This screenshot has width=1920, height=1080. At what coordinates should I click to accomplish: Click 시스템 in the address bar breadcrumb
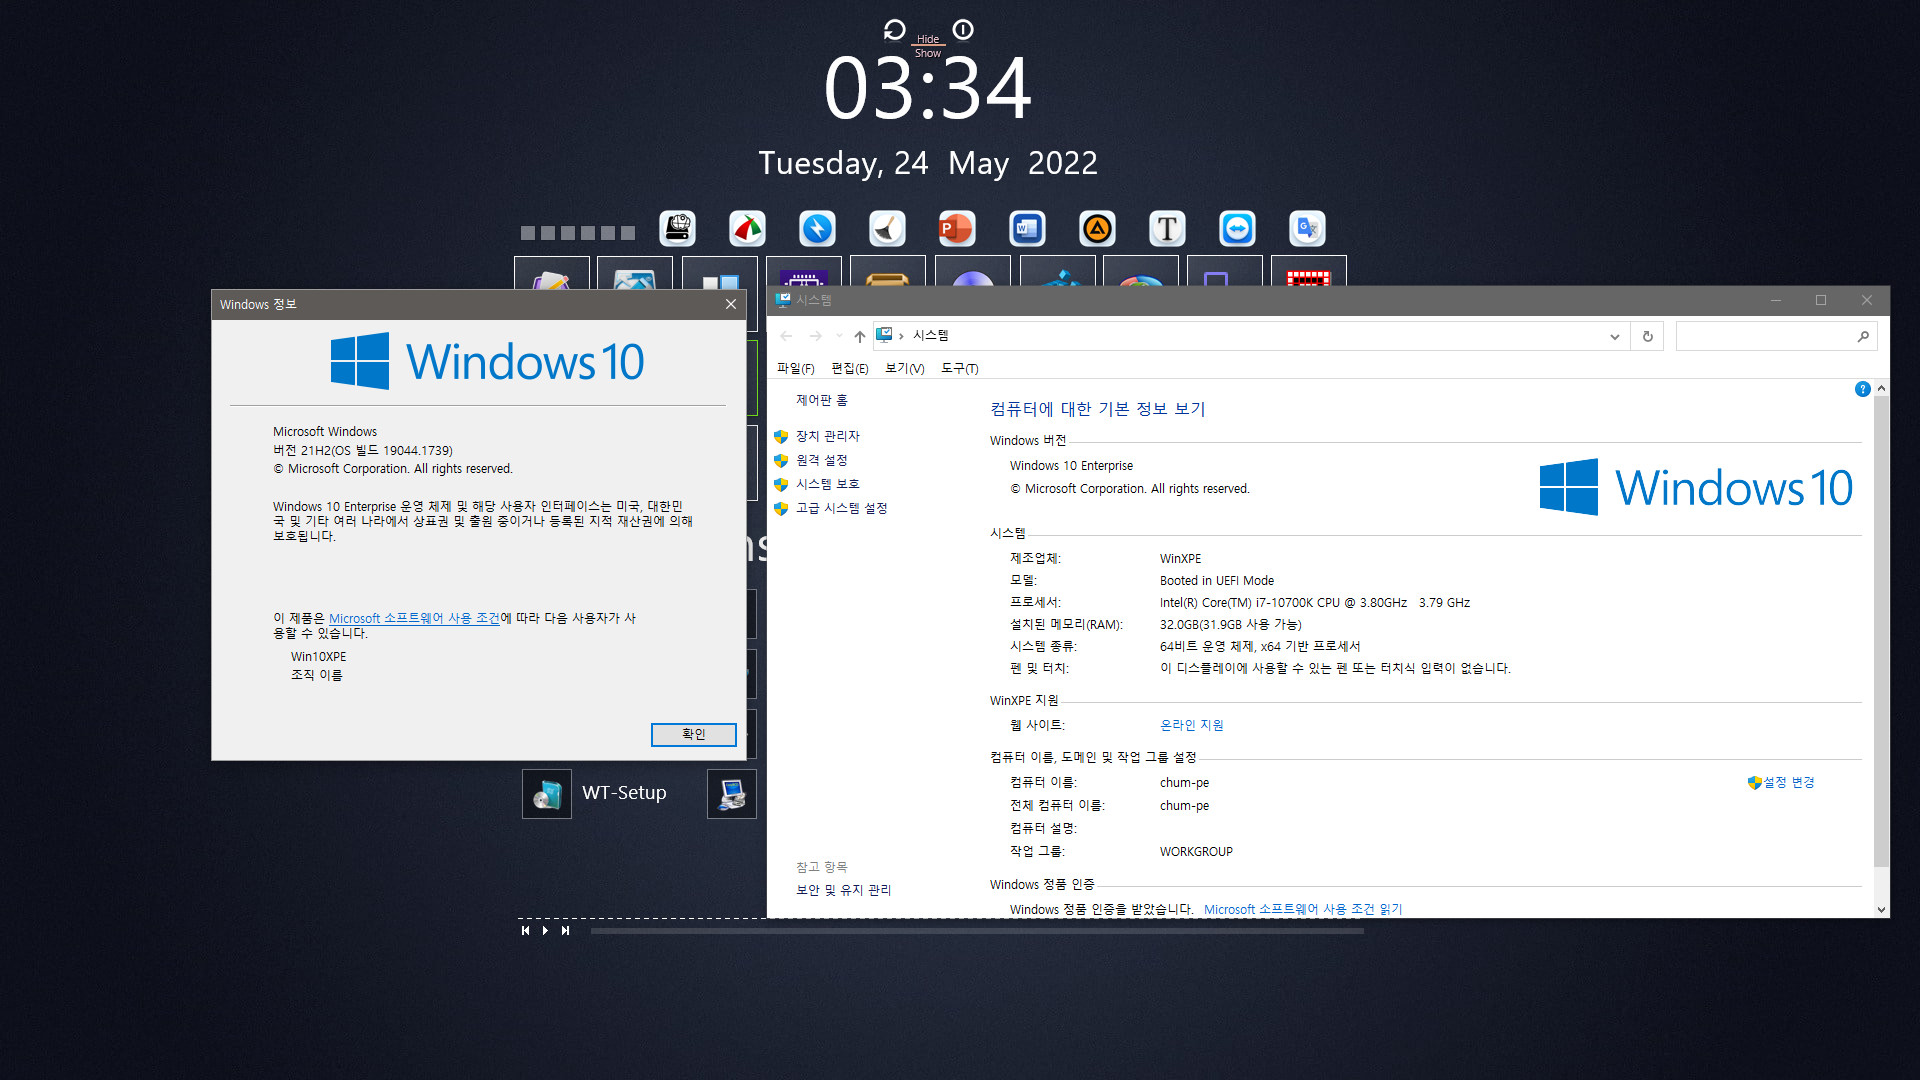tap(930, 336)
